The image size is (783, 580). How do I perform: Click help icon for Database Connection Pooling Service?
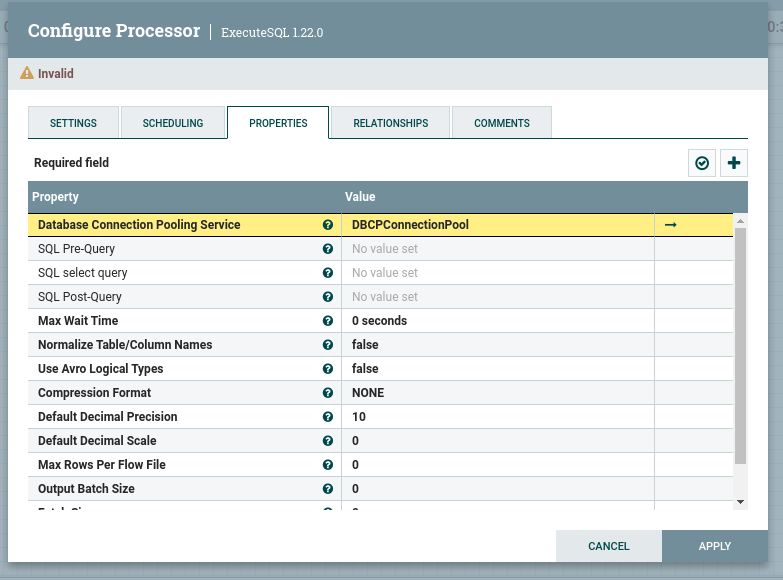pos(328,225)
